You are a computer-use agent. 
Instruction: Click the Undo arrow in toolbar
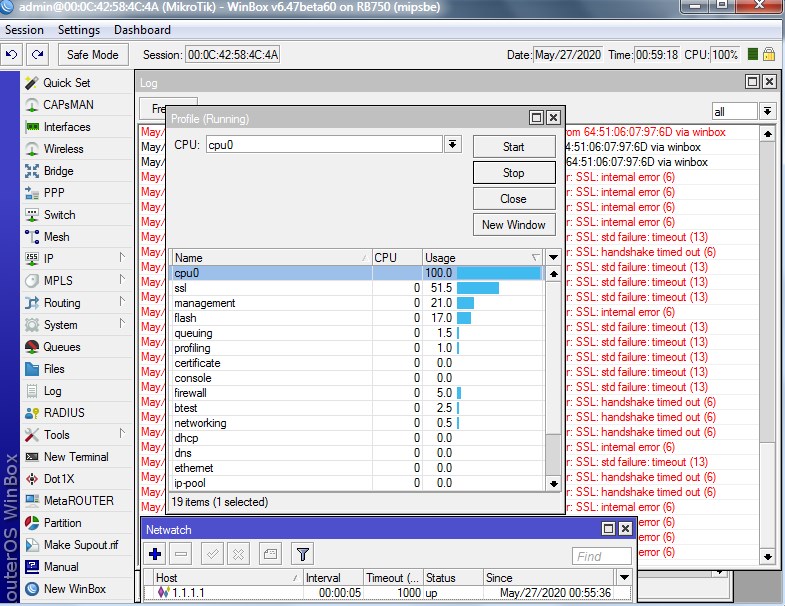coord(12,54)
